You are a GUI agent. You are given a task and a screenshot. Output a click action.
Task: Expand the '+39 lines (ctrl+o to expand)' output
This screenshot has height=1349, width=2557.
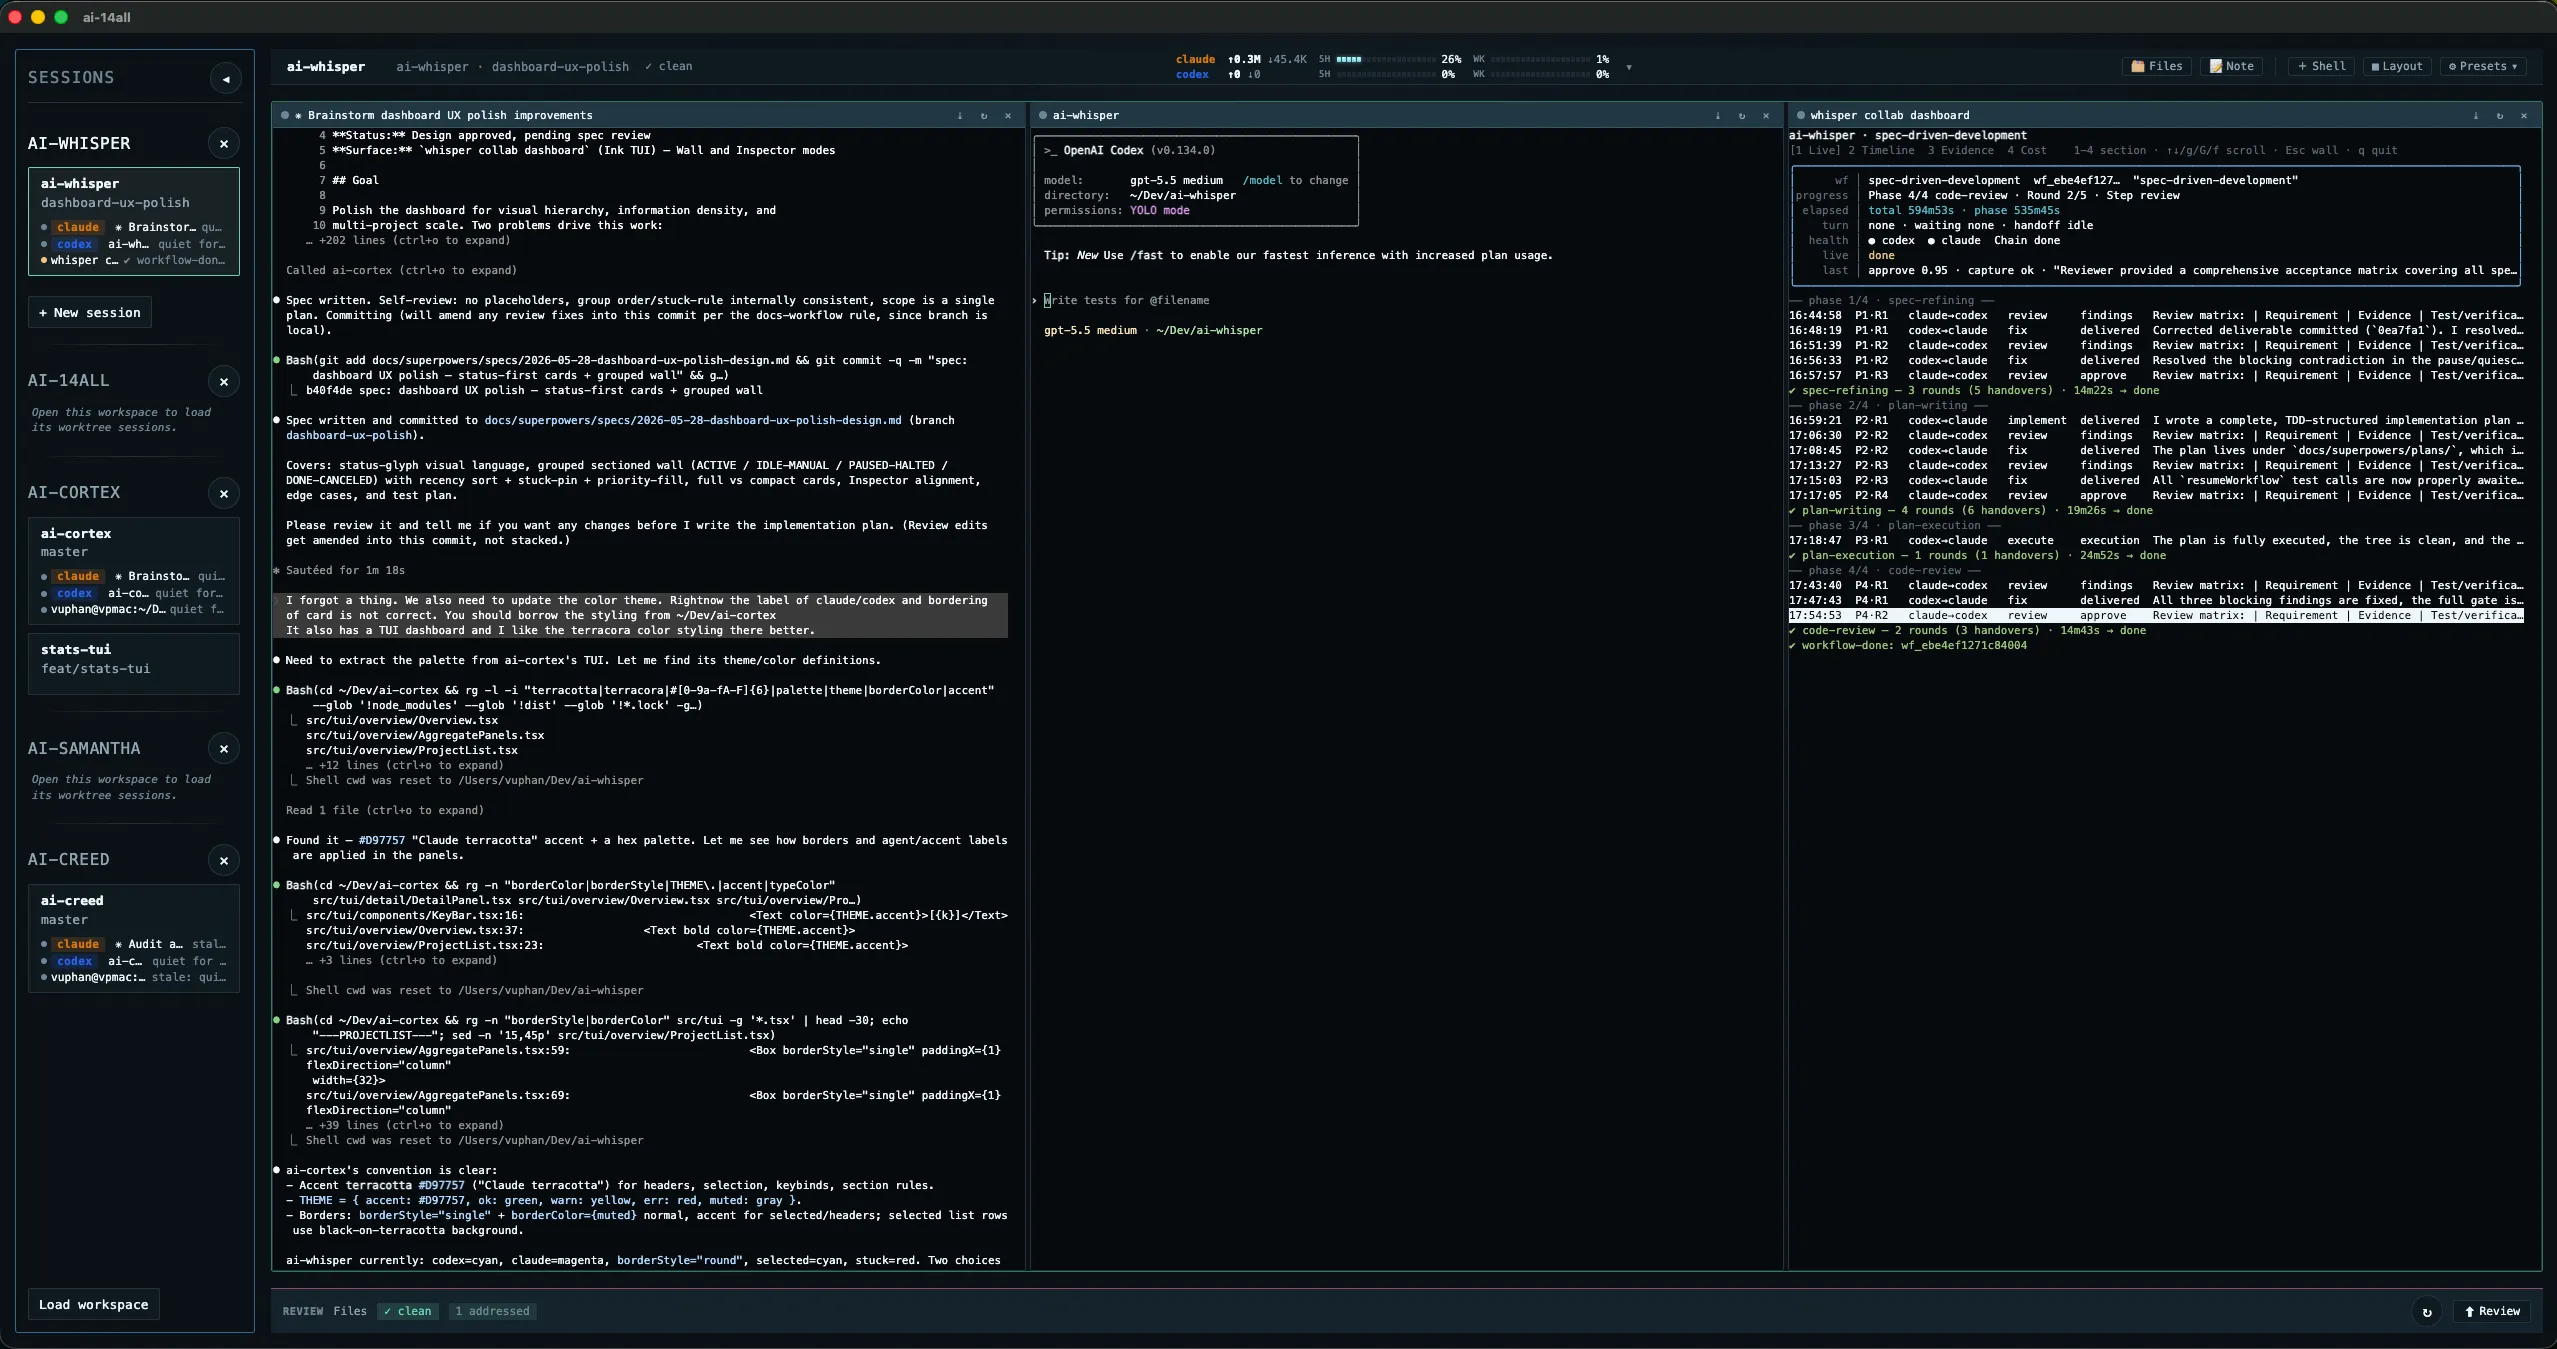click(x=405, y=1126)
